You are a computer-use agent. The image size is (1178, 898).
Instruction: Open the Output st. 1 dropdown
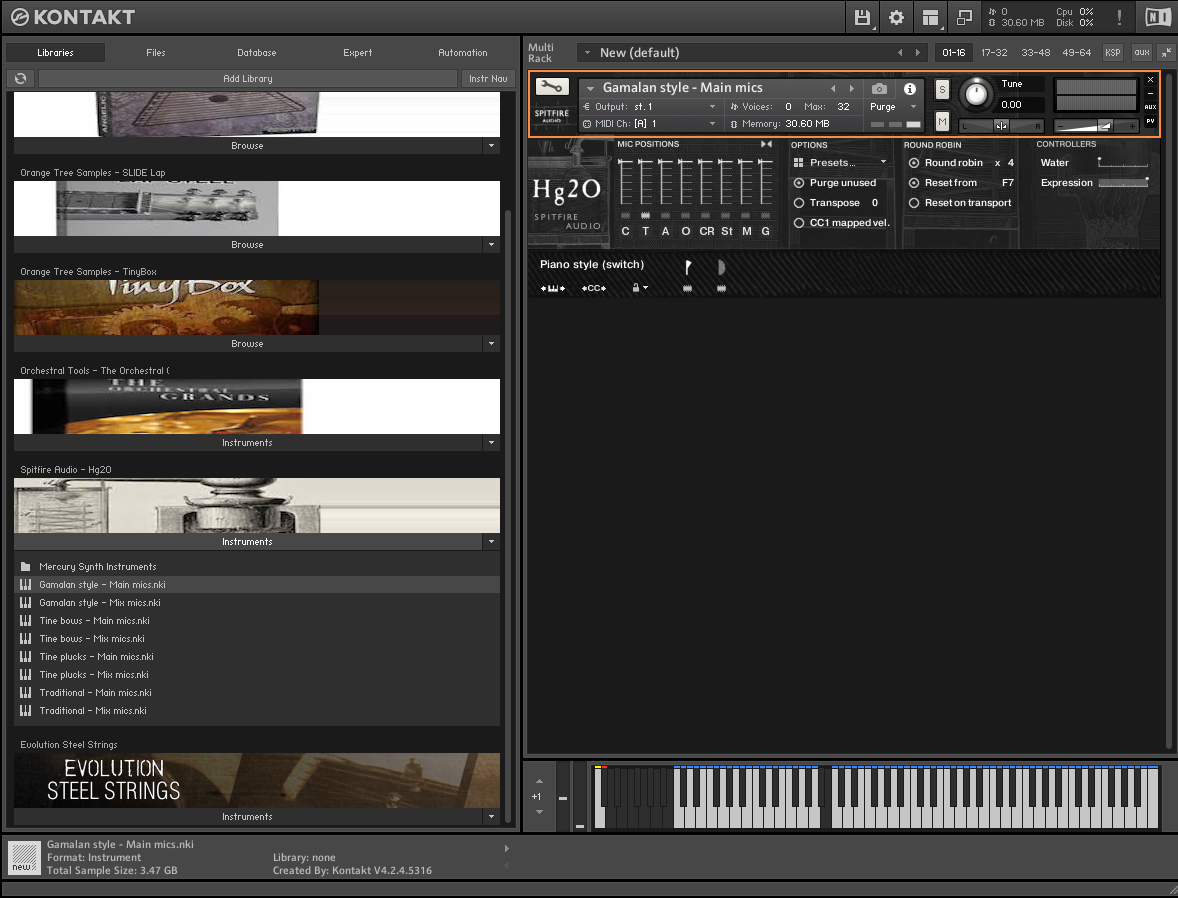649,107
